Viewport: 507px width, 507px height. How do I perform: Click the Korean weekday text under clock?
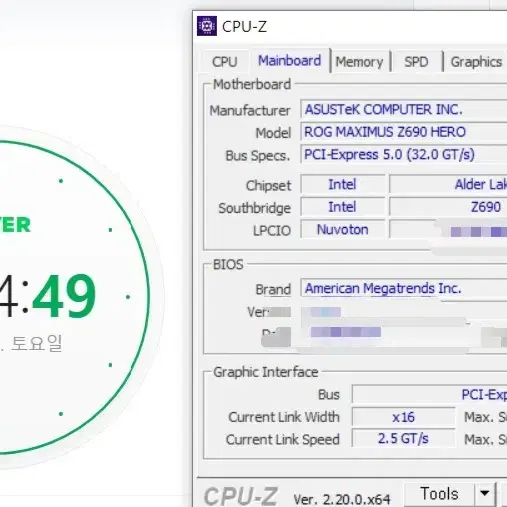click(x=37, y=343)
